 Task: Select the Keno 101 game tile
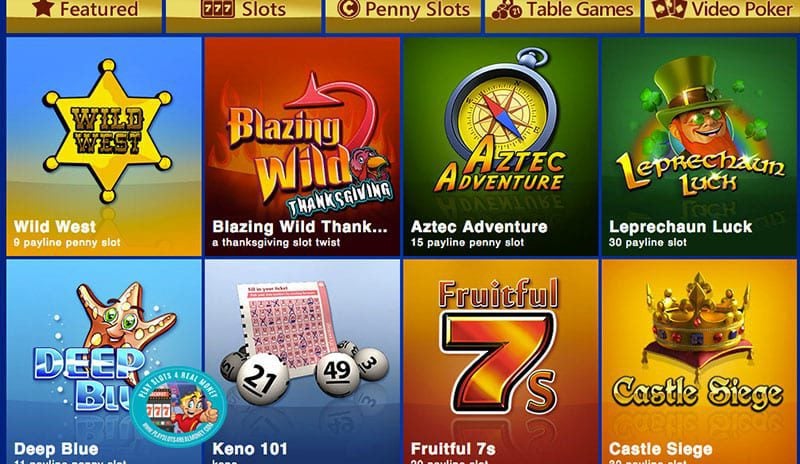(x=302, y=362)
